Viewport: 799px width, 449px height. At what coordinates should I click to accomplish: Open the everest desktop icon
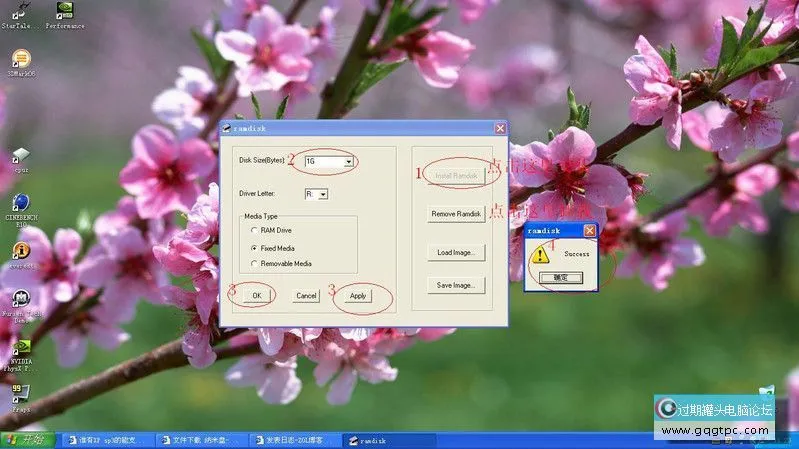pyautogui.click(x=20, y=251)
